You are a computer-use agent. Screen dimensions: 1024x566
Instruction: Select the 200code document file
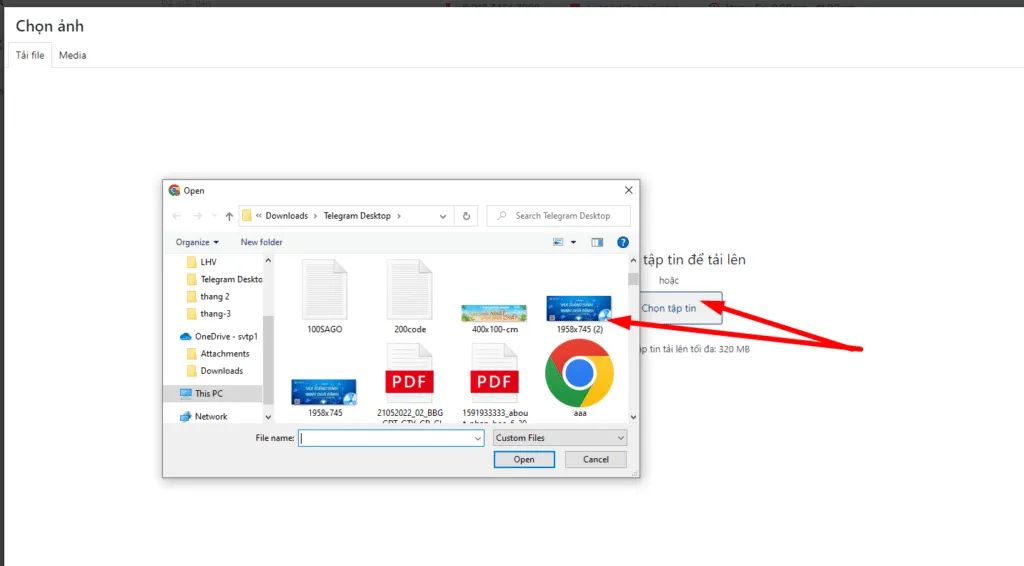pyautogui.click(x=409, y=291)
